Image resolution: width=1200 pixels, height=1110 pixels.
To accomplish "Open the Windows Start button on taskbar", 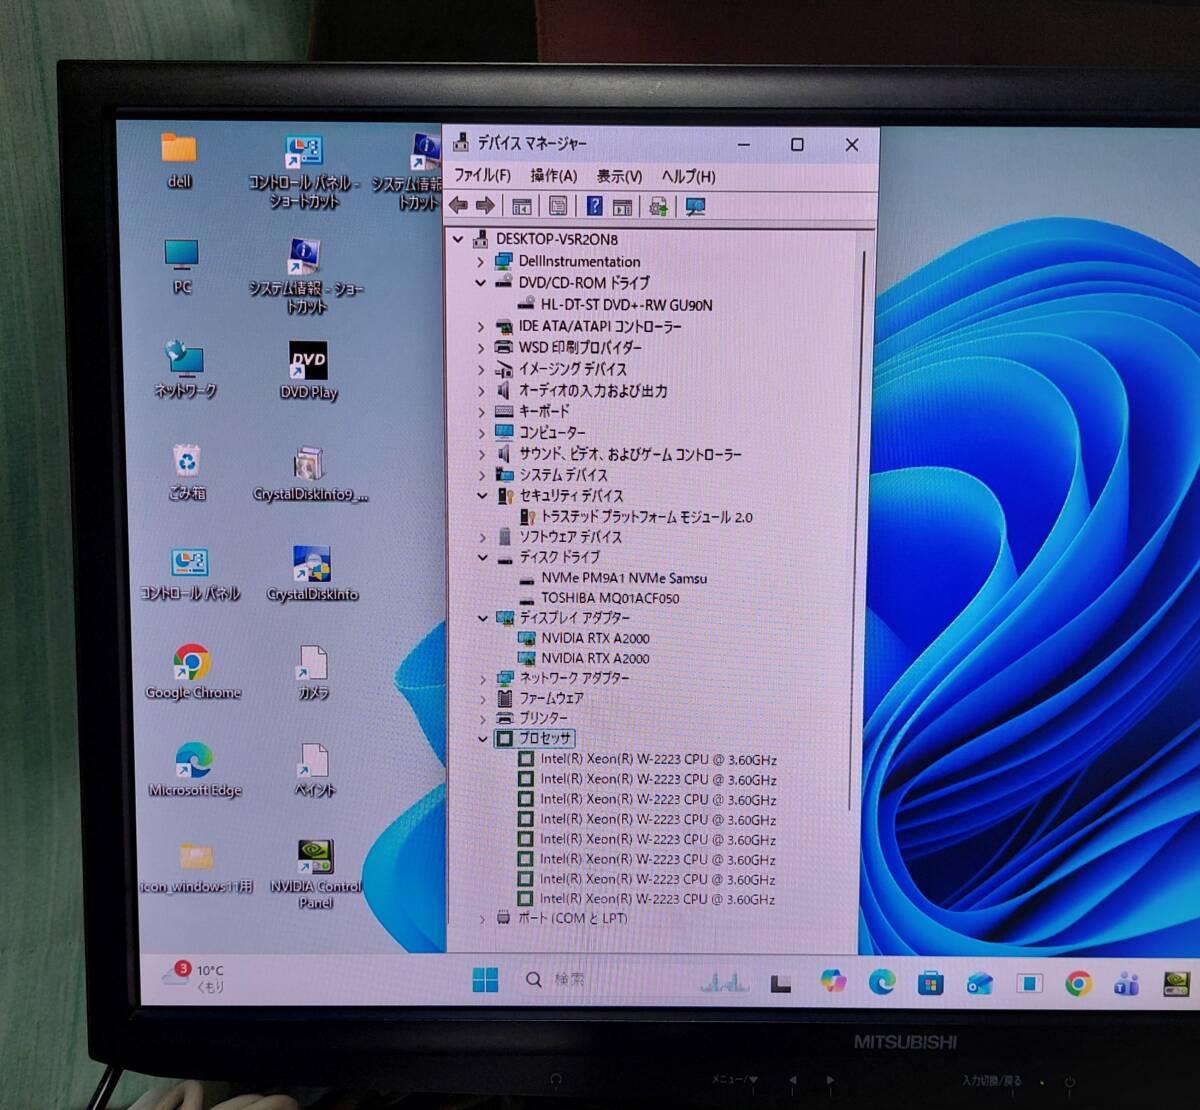I will click(485, 980).
